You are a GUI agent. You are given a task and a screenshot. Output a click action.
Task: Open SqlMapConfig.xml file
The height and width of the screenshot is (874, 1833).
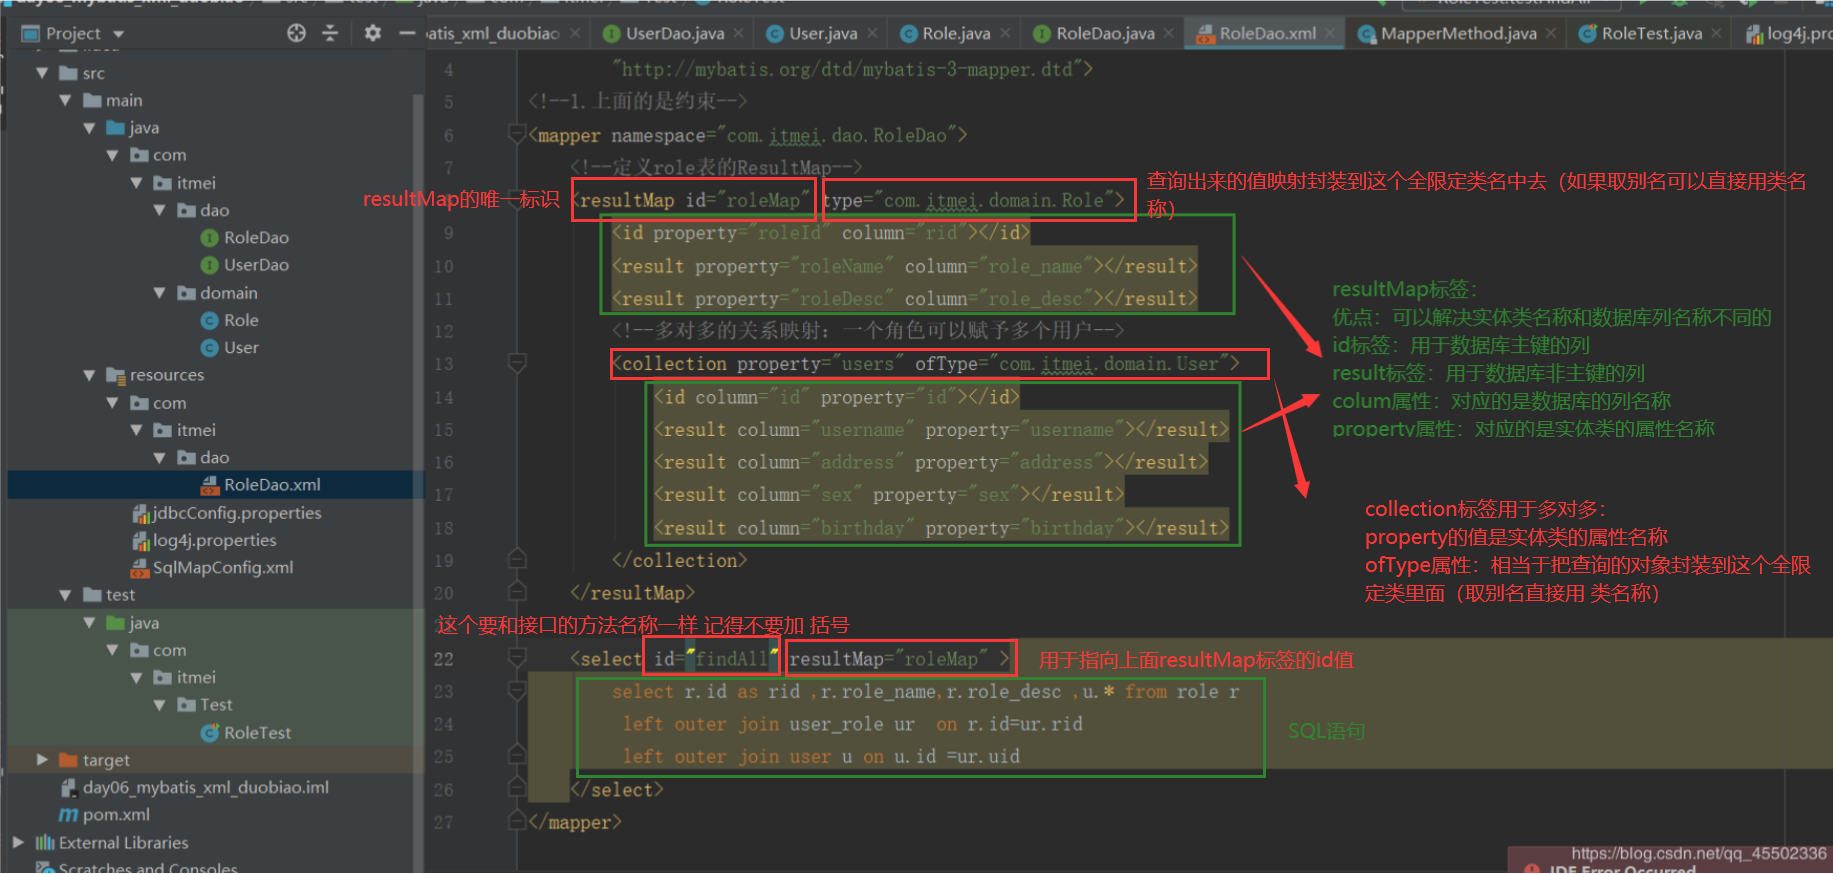[x=222, y=568]
